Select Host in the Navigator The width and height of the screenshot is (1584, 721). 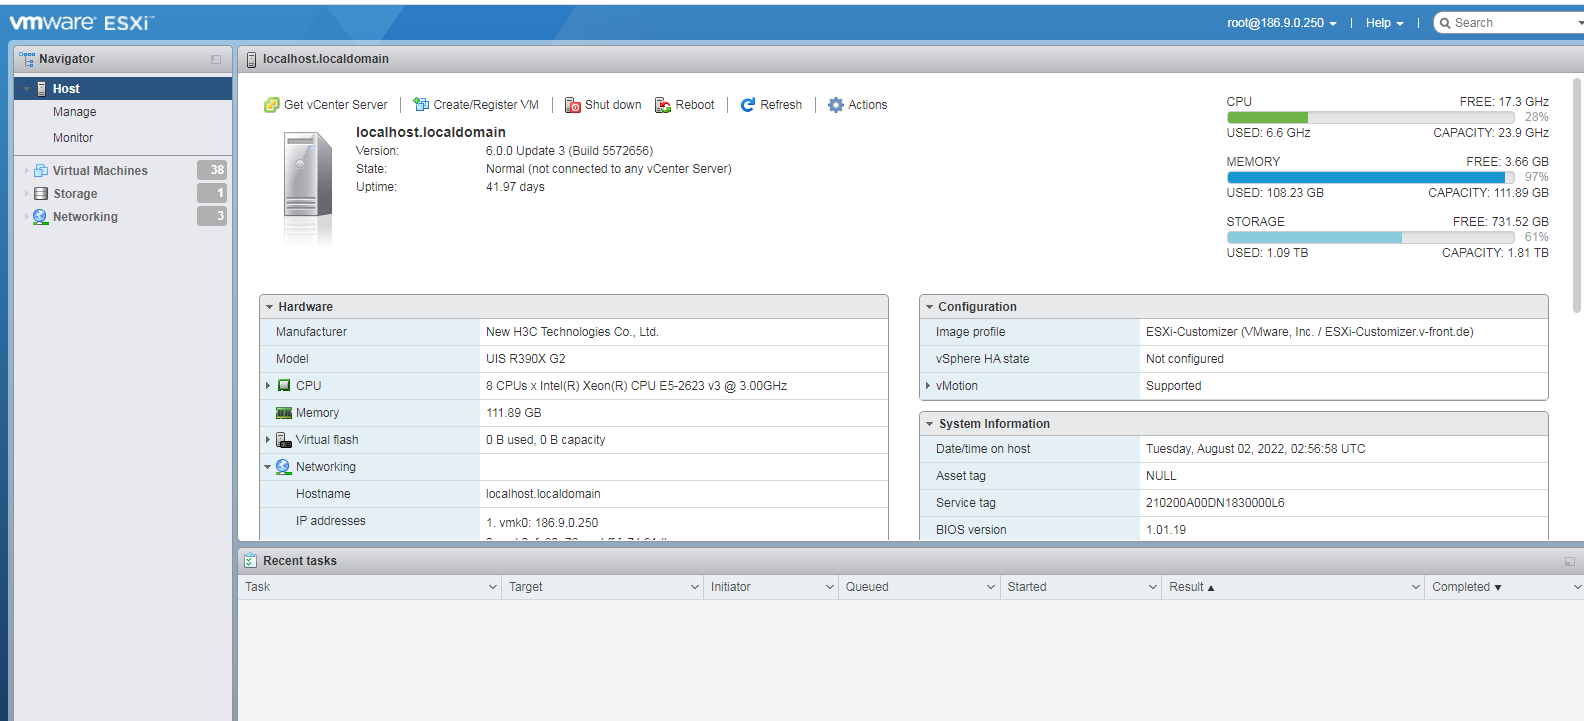pyautogui.click(x=123, y=89)
